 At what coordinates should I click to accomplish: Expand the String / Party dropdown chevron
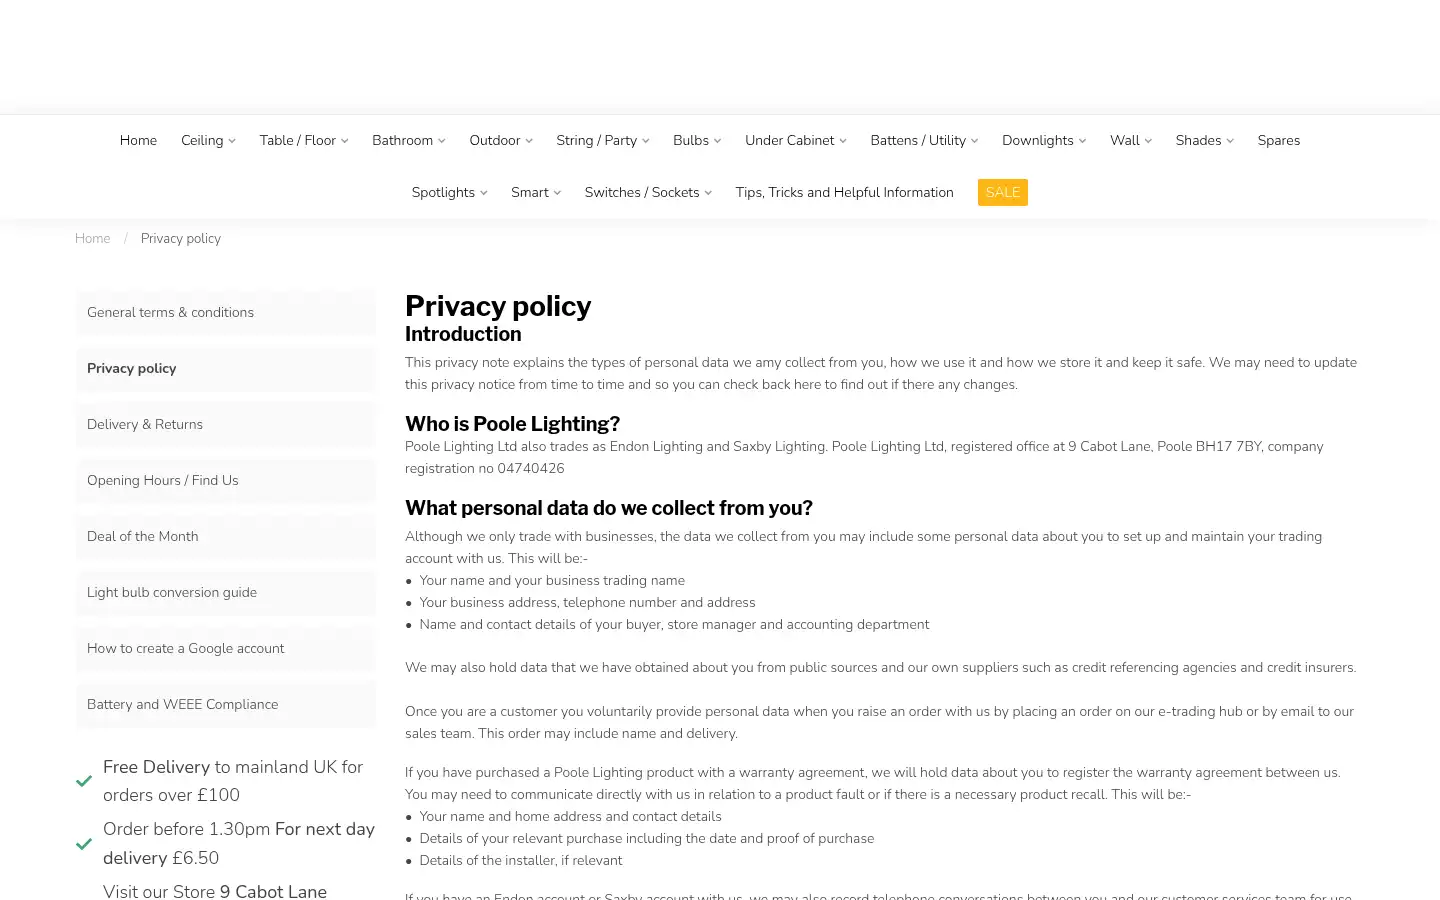tap(646, 141)
